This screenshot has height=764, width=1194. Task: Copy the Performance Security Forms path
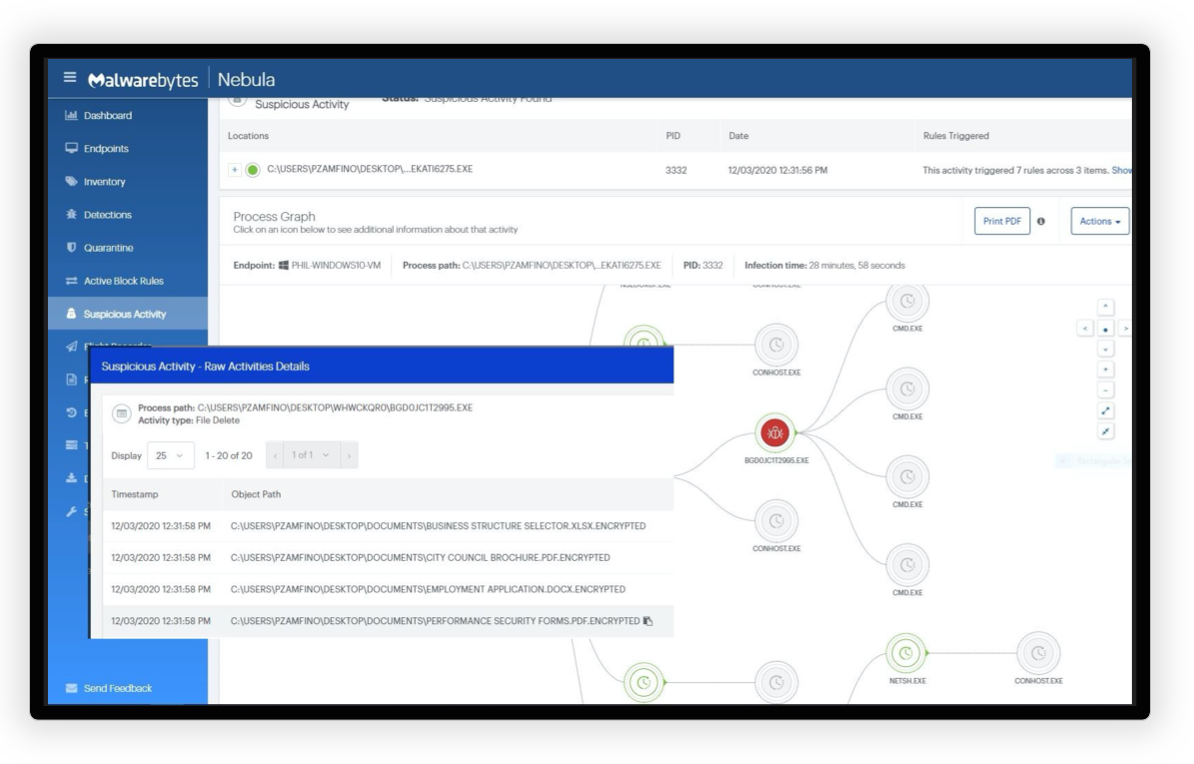pyautogui.click(x=648, y=621)
